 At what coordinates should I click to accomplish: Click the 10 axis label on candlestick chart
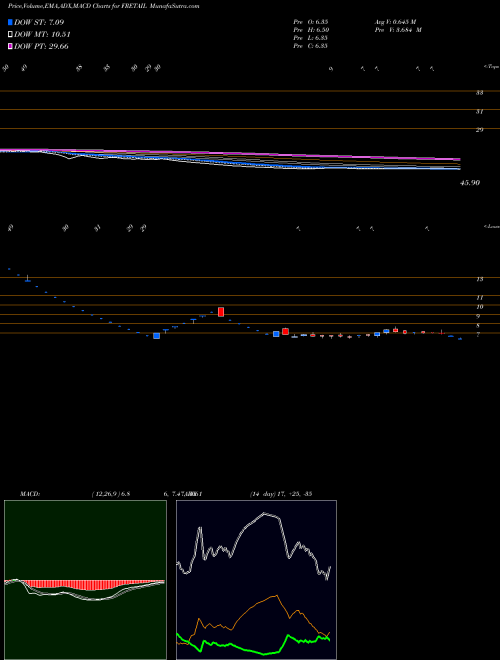click(x=479, y=307)
